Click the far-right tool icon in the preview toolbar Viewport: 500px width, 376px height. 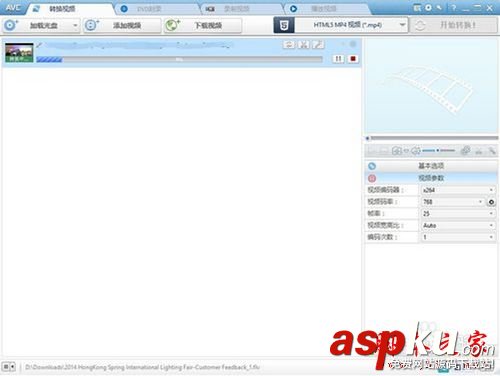tap(492, 151)
